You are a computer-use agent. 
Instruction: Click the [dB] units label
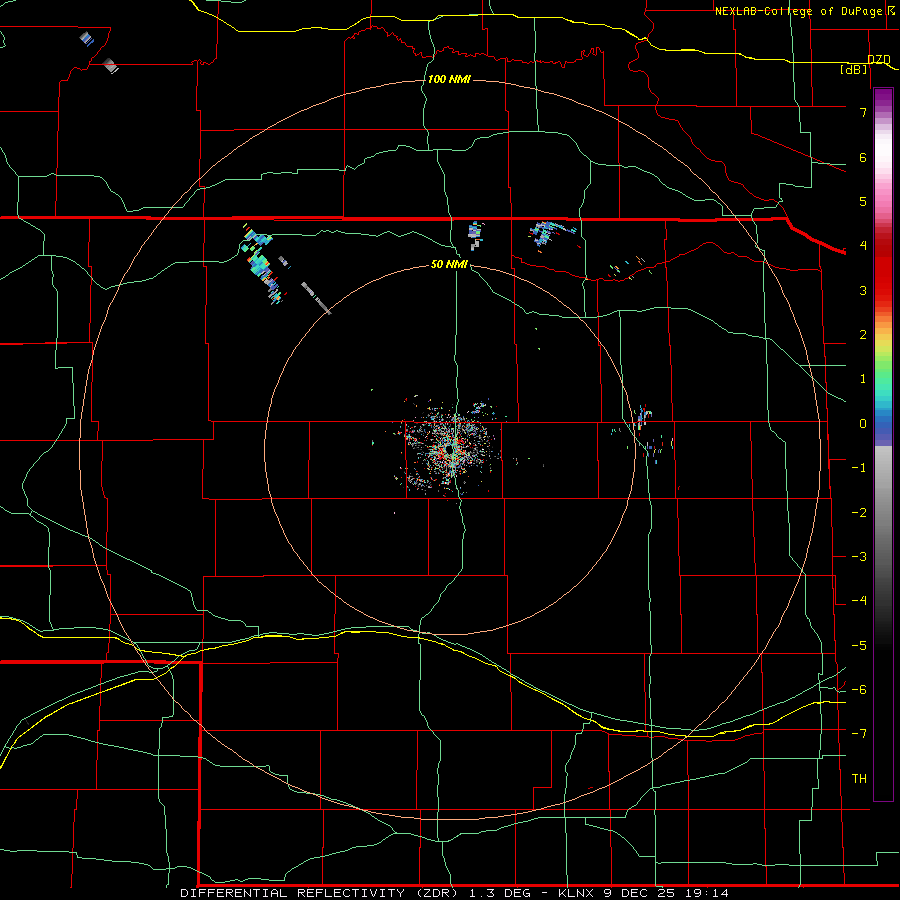853,69
